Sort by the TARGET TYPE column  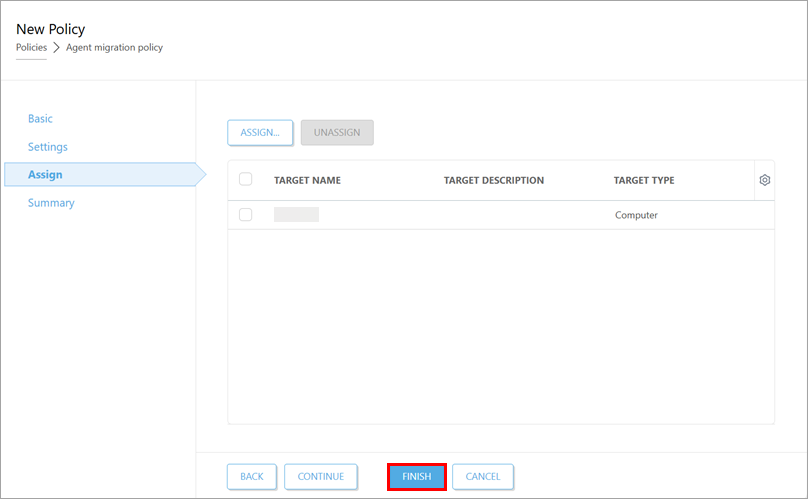[x=644, y=181]
